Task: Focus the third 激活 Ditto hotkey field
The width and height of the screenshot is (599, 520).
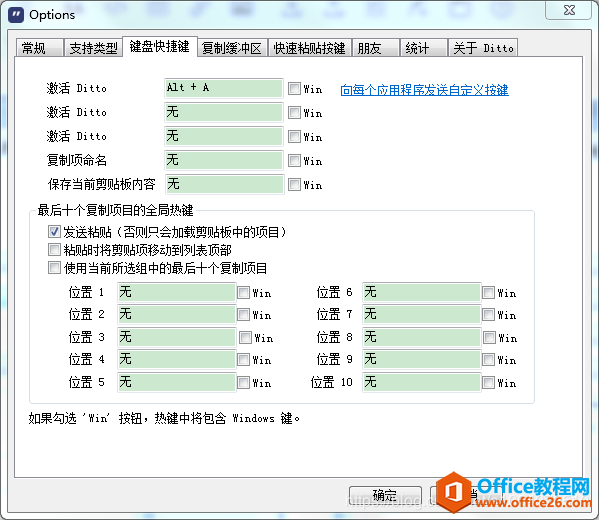Action: pos(224,136)
